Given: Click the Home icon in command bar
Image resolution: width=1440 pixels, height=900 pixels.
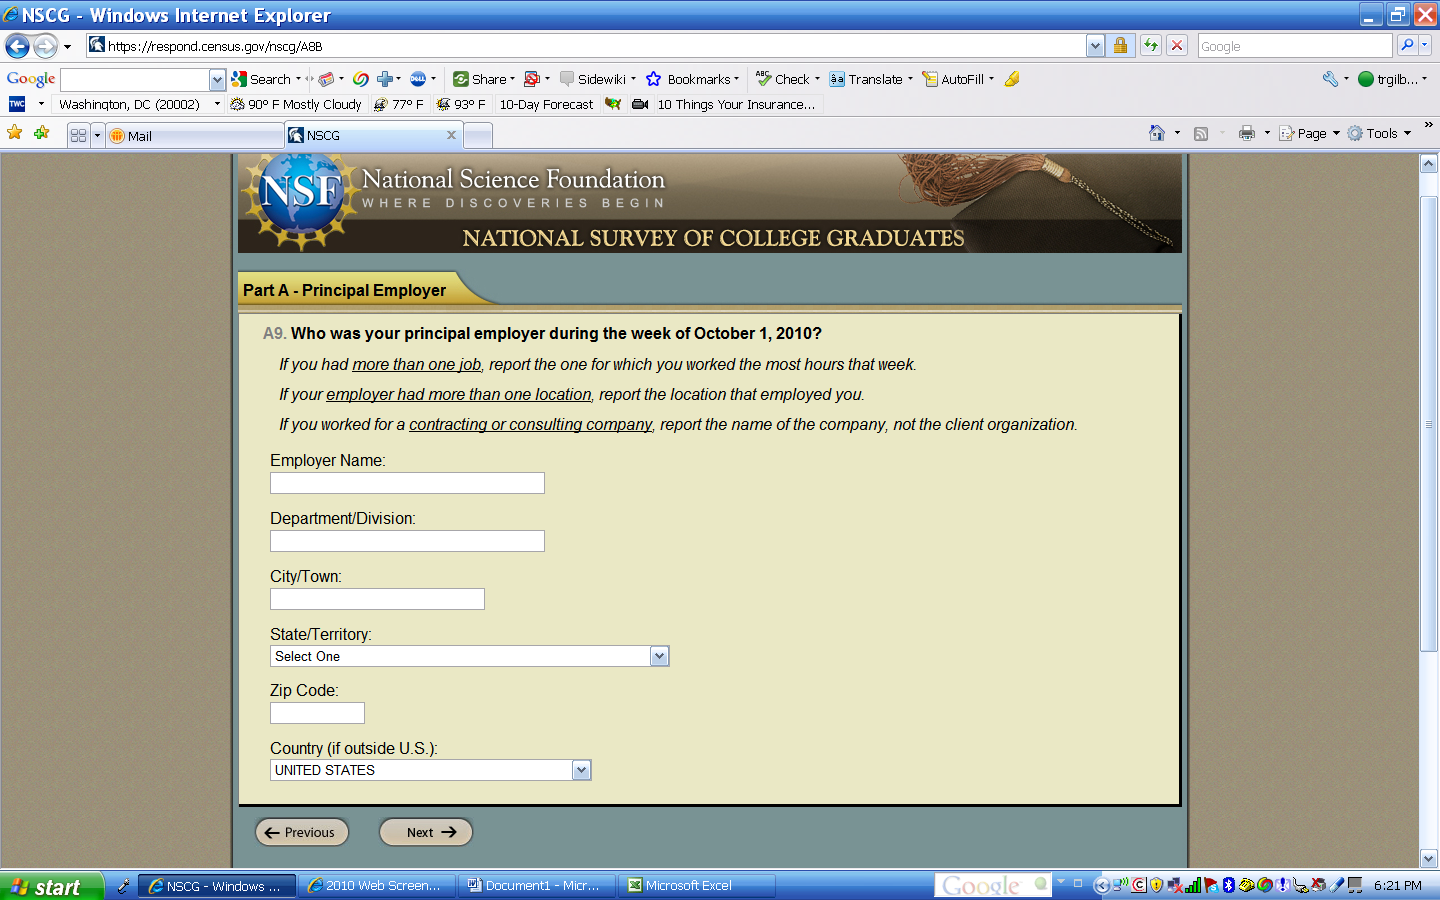Looking at the screenshot, I should click(x=1157, y=133).
